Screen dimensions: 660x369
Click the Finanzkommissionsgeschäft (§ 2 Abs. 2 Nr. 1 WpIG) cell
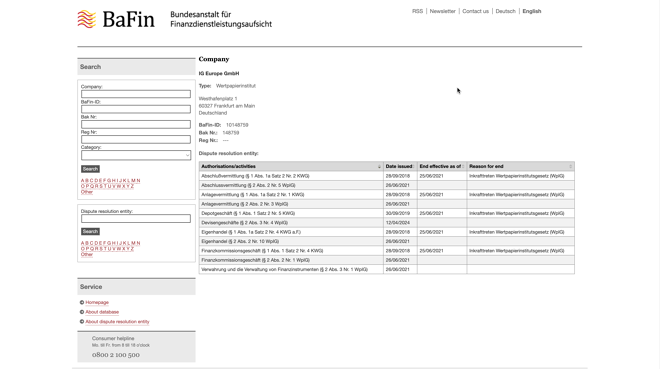click(x=291, y=260)
